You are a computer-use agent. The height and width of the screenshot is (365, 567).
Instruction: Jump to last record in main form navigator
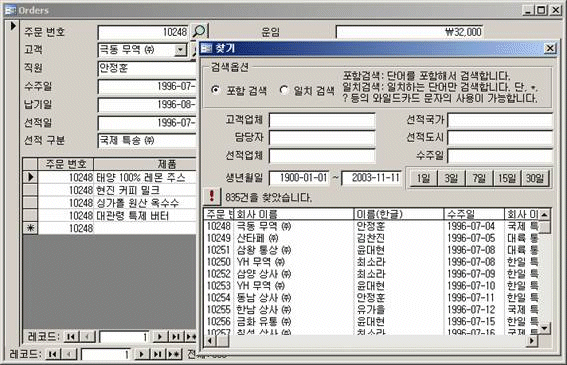coord(158,354)
